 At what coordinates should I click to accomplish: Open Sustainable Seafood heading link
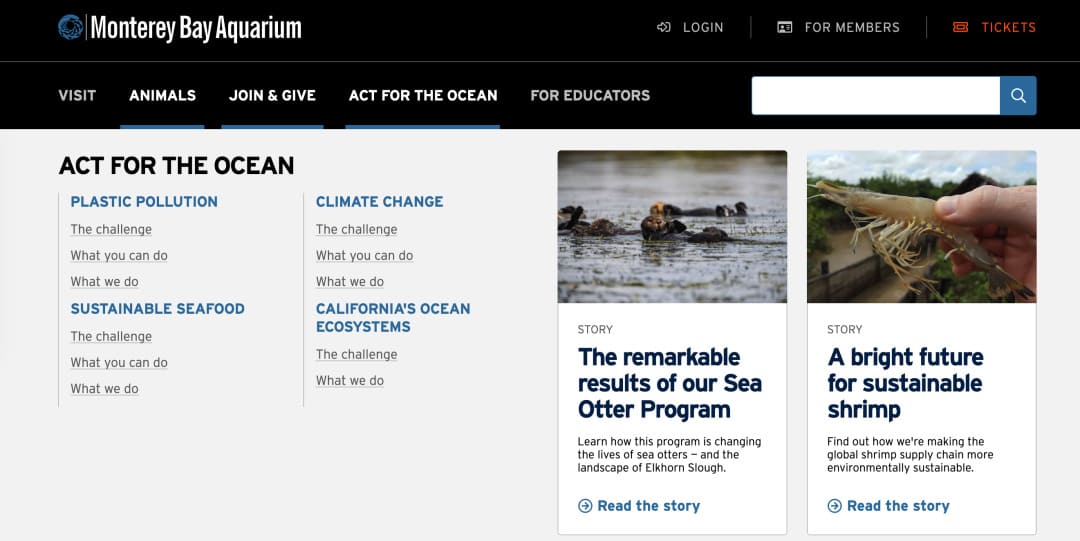(x=157, y=308)
